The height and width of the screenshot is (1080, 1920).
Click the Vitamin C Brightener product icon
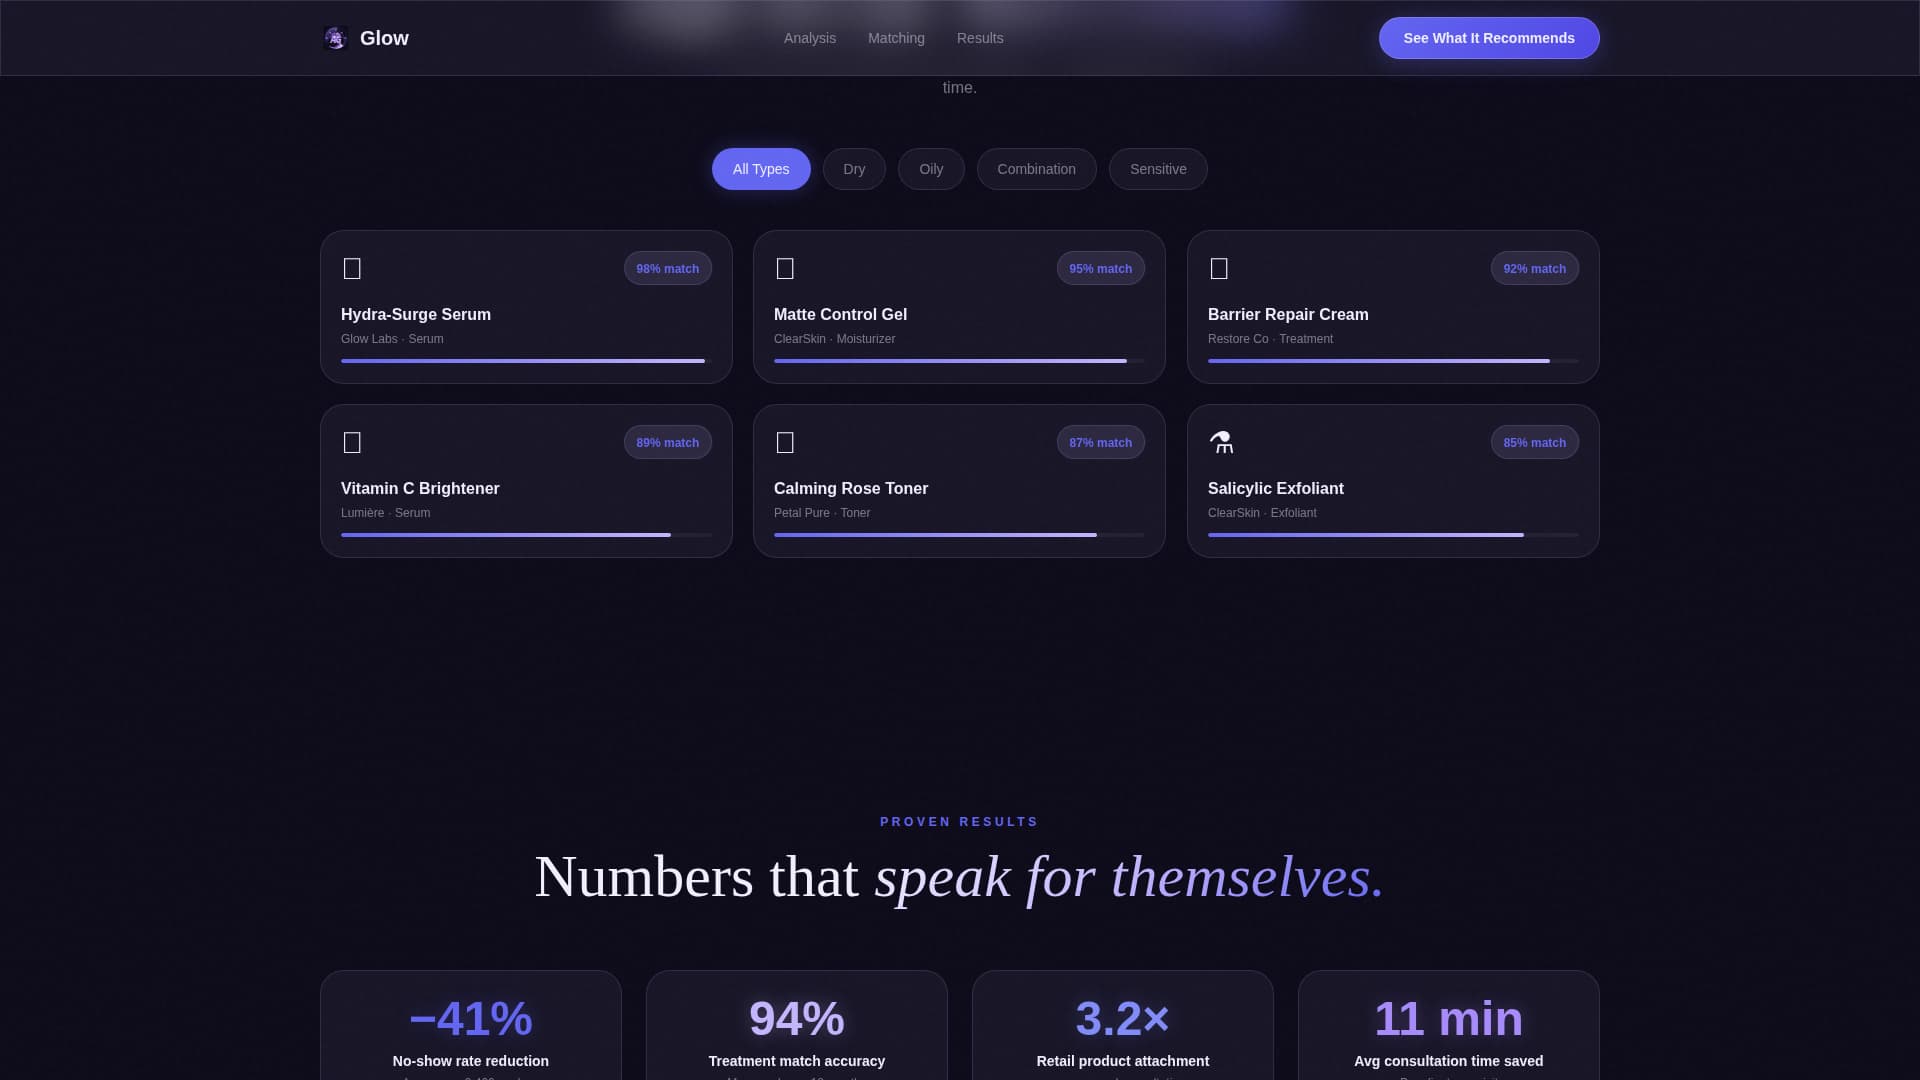352,442
